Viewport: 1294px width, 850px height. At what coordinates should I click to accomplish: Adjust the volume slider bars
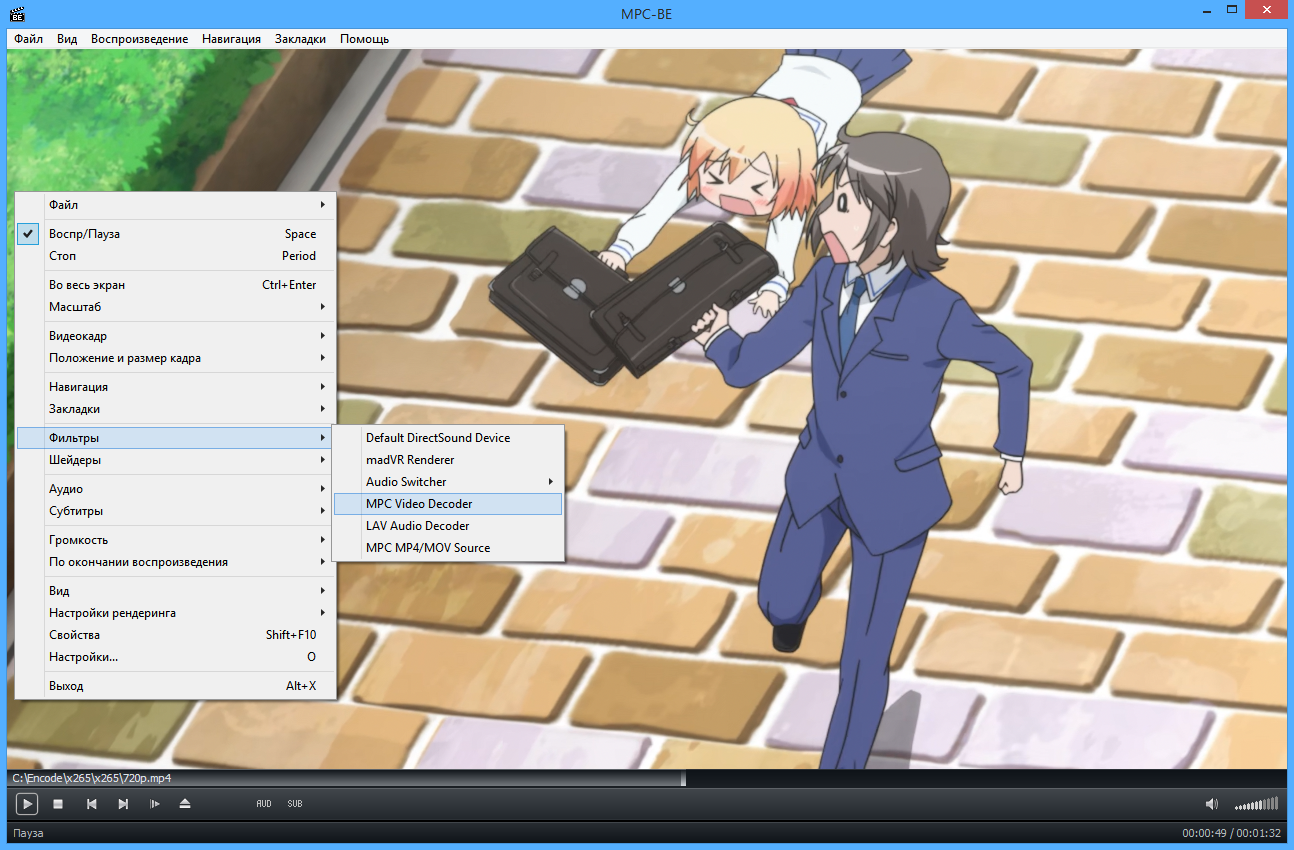[1256, 804]
